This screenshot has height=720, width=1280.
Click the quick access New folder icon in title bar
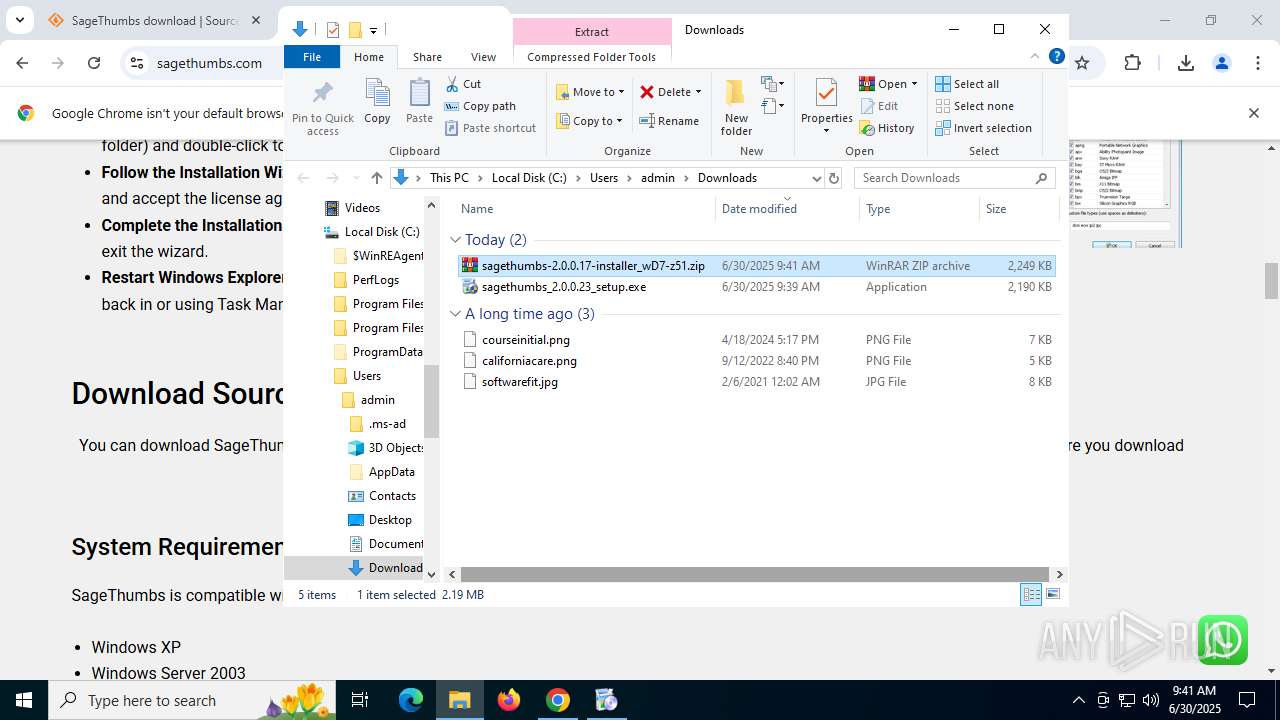pyautogui.click(x=355, y=30)
